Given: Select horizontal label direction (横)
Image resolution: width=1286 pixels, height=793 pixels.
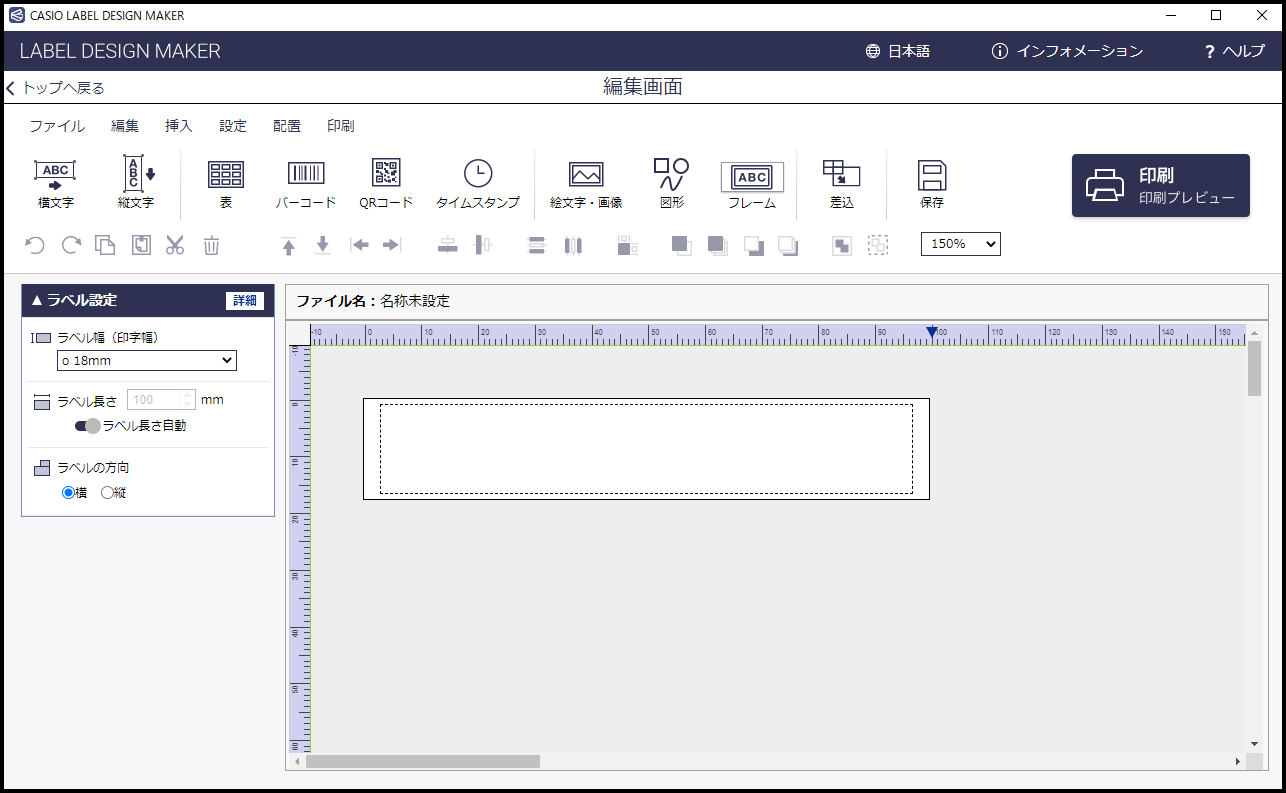Looking at the screenshot, I should pos(68,492).
